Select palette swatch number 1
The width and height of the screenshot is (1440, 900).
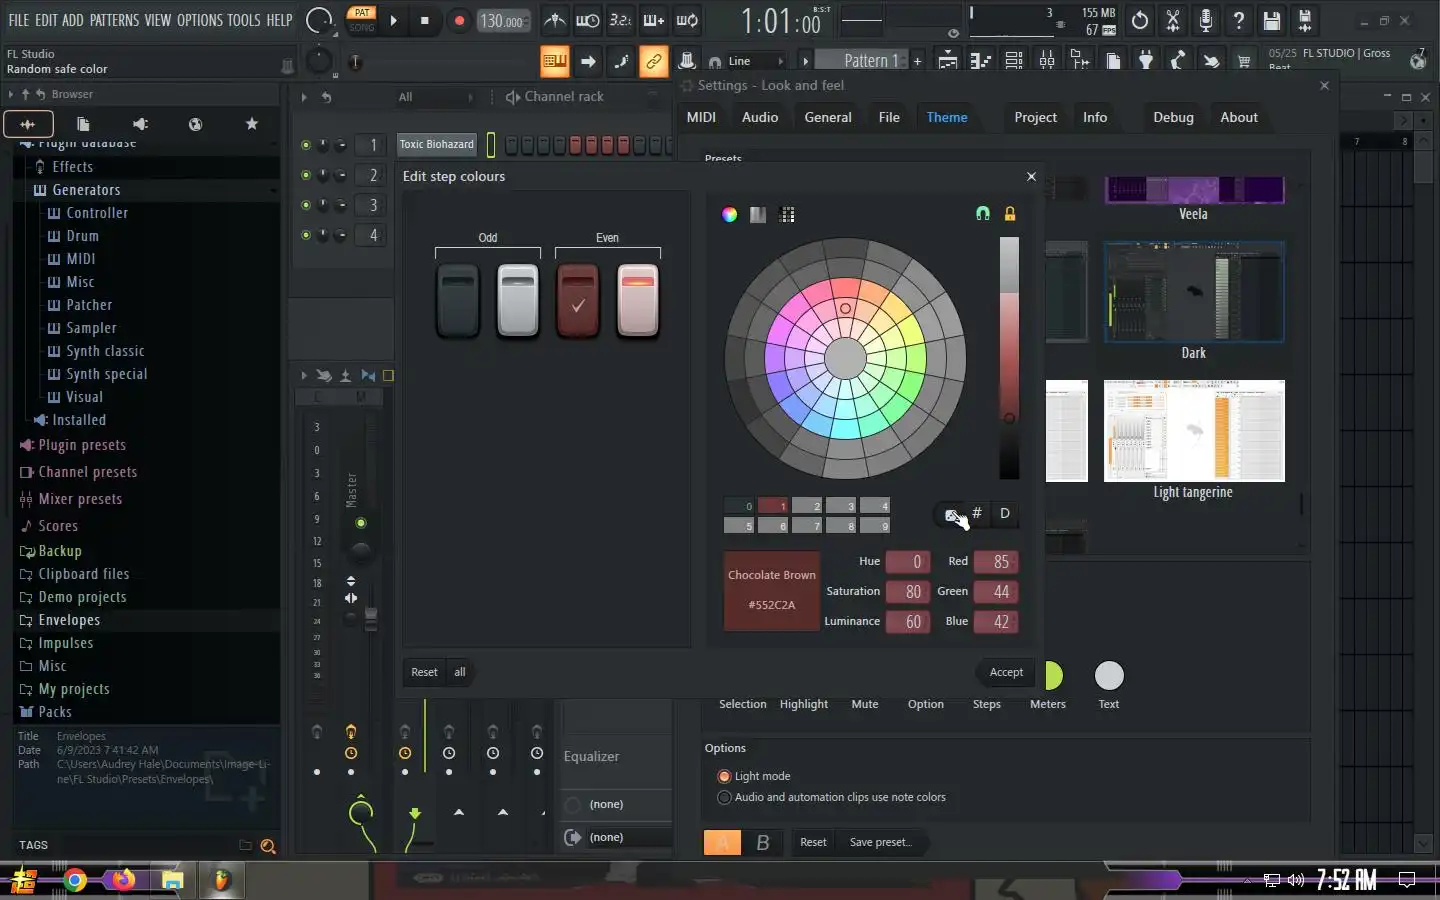(x=773, y=506)
